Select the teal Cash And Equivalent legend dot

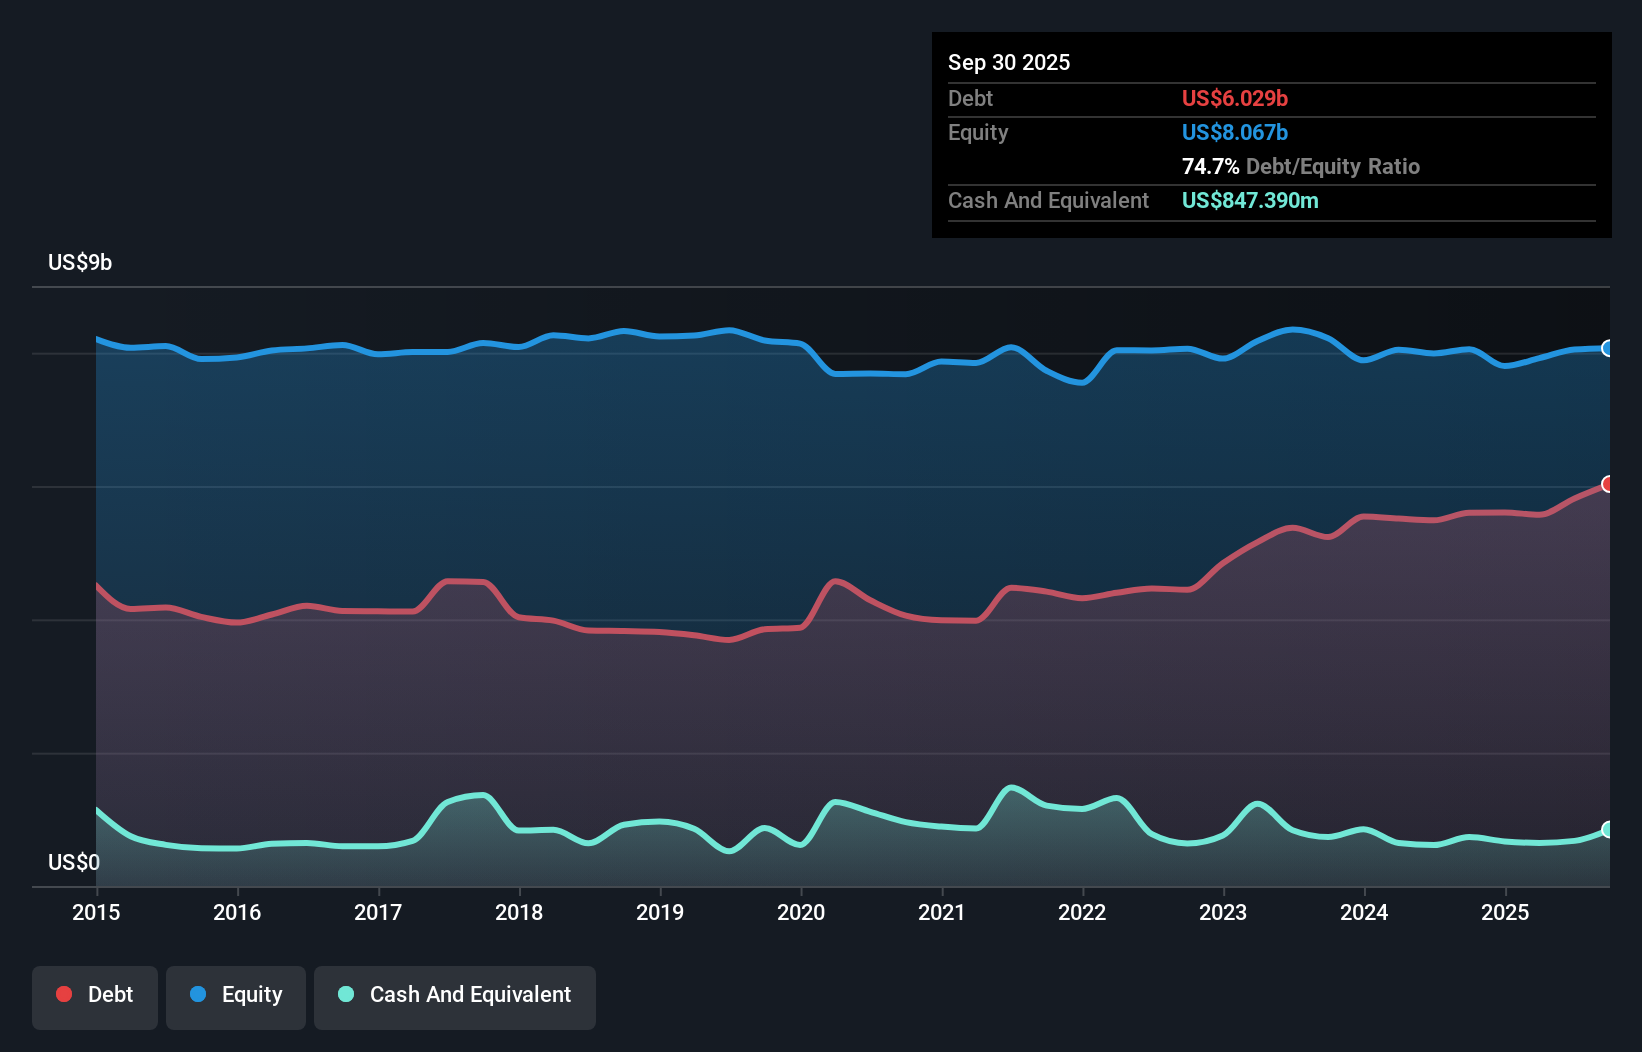tap(344, 994)
